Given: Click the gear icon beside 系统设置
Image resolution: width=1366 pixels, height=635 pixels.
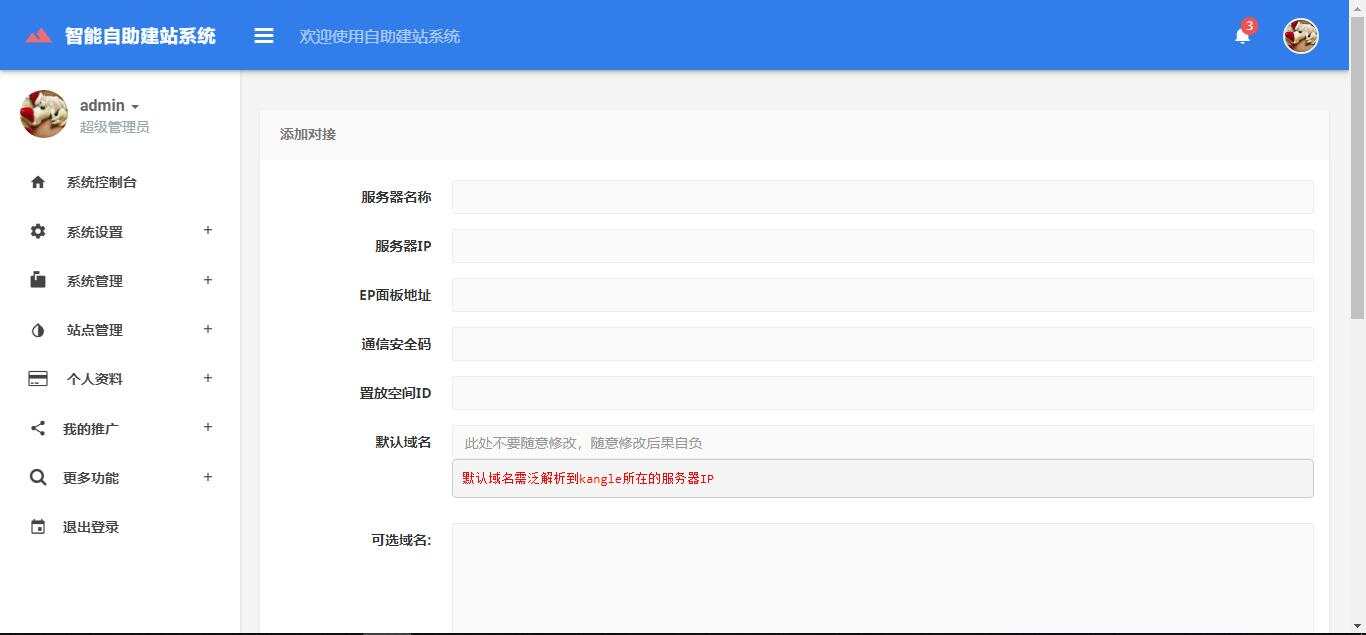Looking at the screenshot, I should [x=37, y=231].
